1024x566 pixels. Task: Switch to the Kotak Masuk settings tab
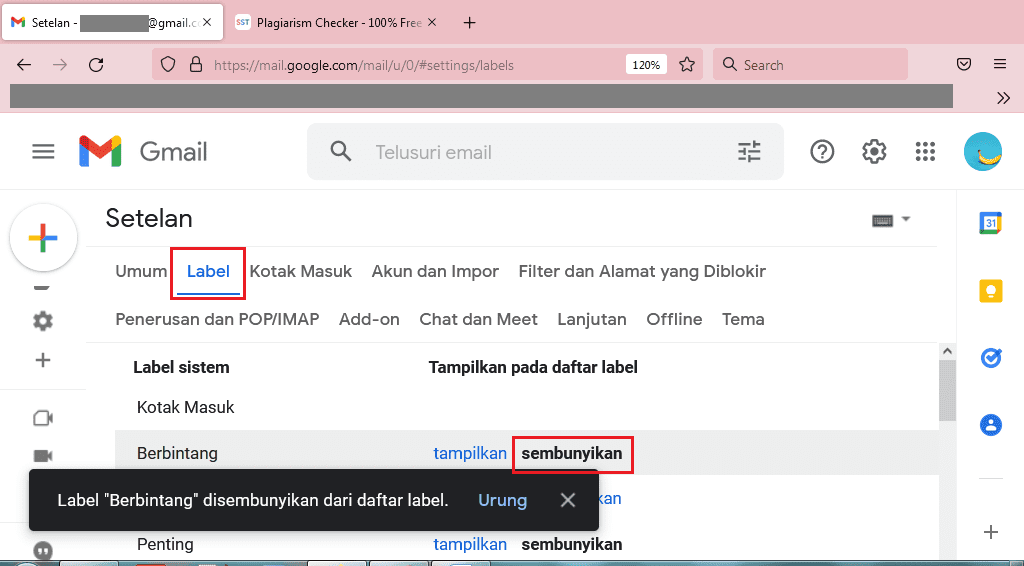pos(300,271)
